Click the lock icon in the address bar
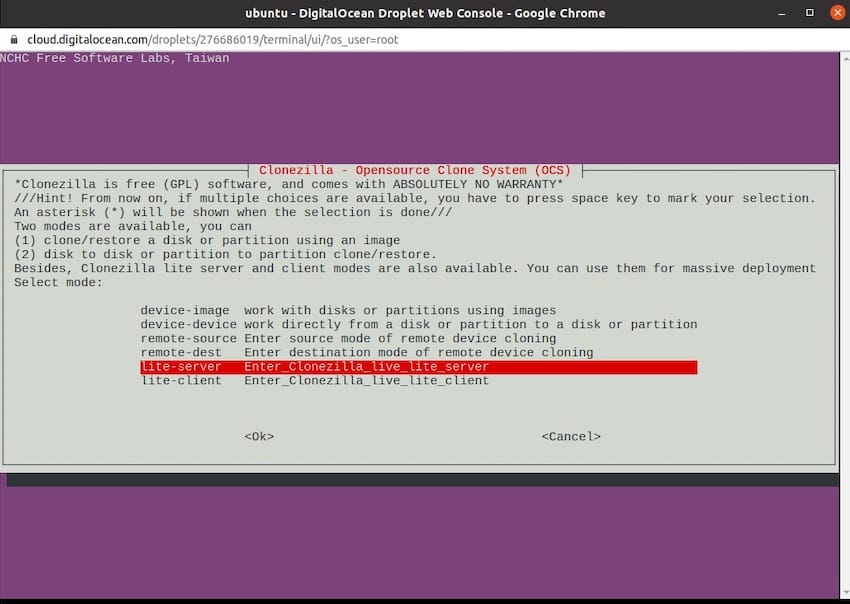Viewport: 850px width, 604px height. pyautogui.click(x=14, y=40)
